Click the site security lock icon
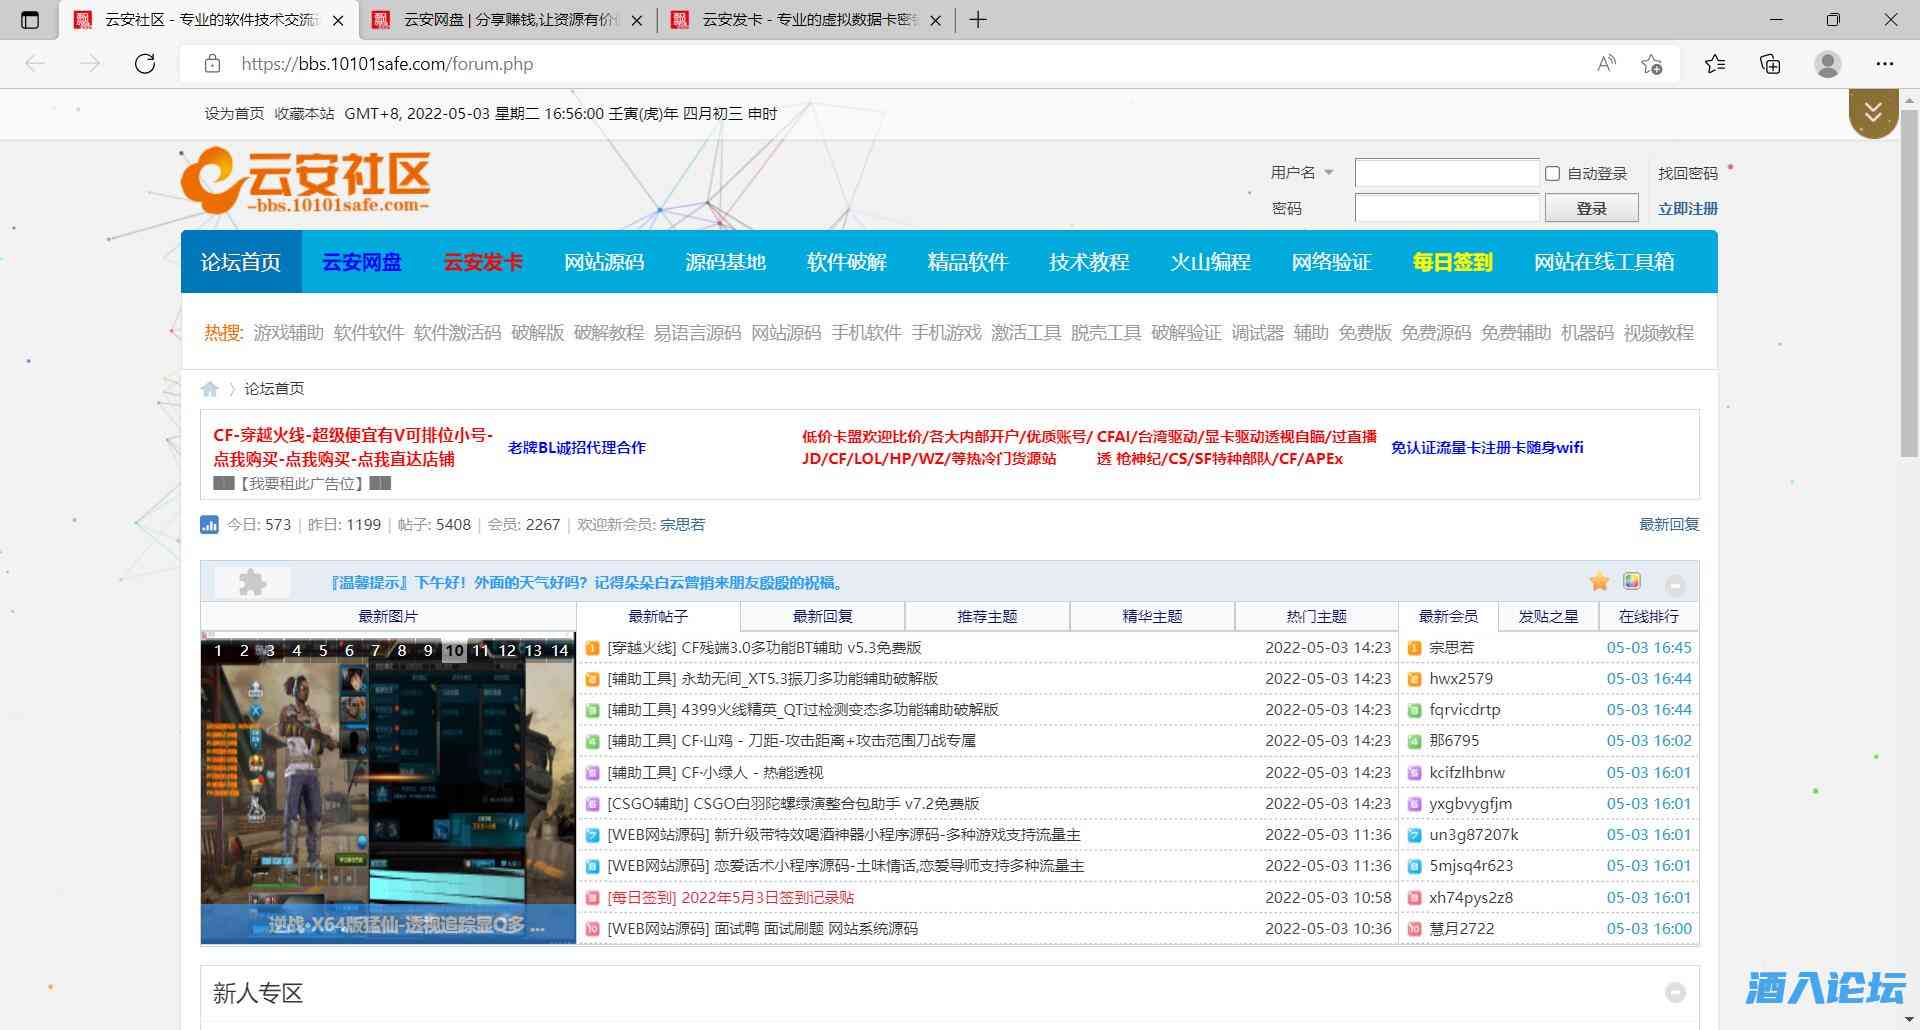1920x1030 pixels. click(x=211, y=63)
